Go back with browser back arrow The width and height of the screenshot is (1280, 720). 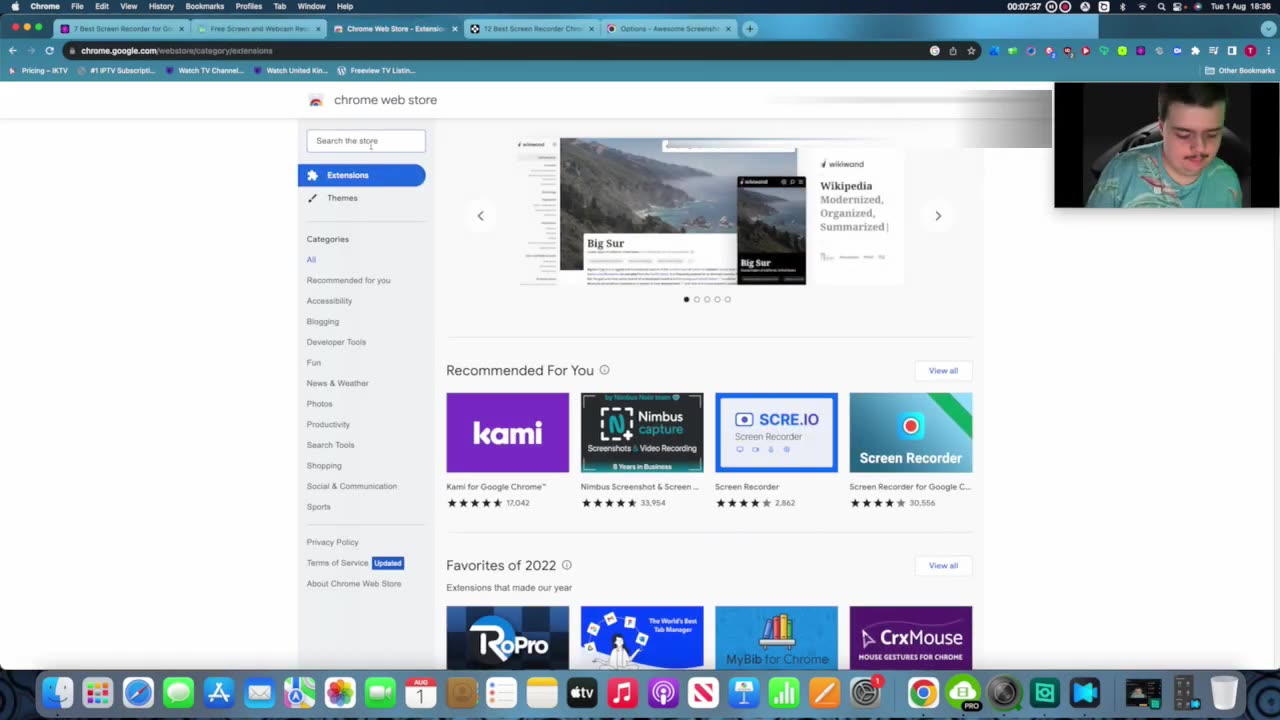tap(12, 50)
